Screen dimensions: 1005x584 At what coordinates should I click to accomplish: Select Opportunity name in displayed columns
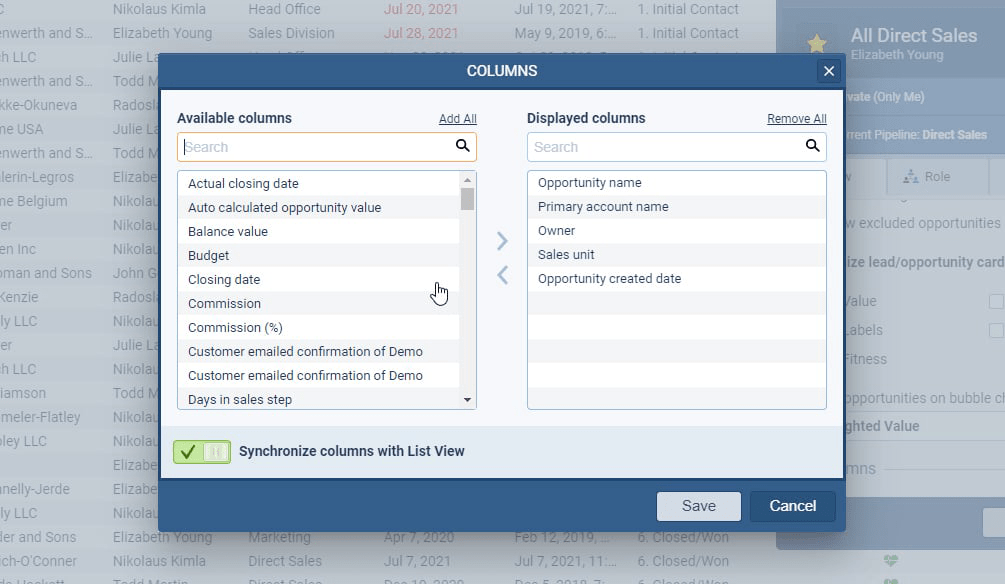click(589, 183)
